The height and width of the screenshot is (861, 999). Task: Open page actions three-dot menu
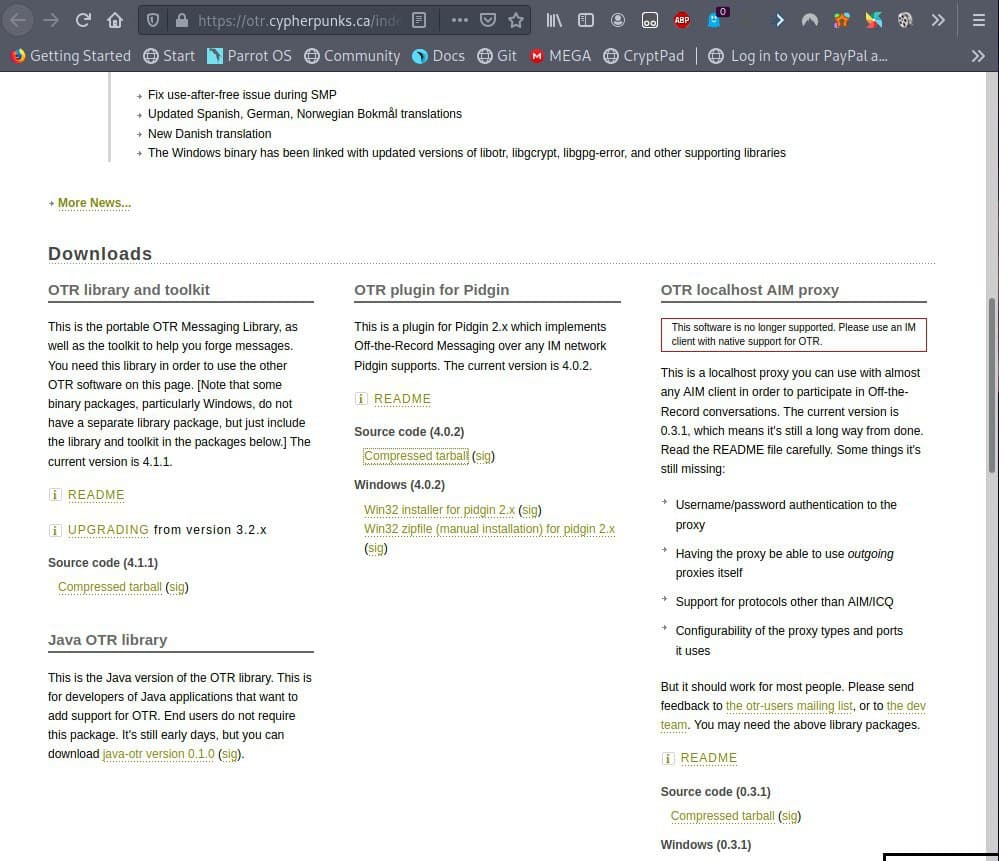click(x=459, y=20)
